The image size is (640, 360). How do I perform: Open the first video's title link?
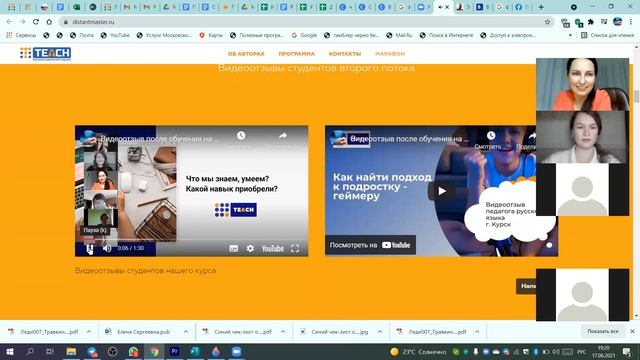(159, 139)
